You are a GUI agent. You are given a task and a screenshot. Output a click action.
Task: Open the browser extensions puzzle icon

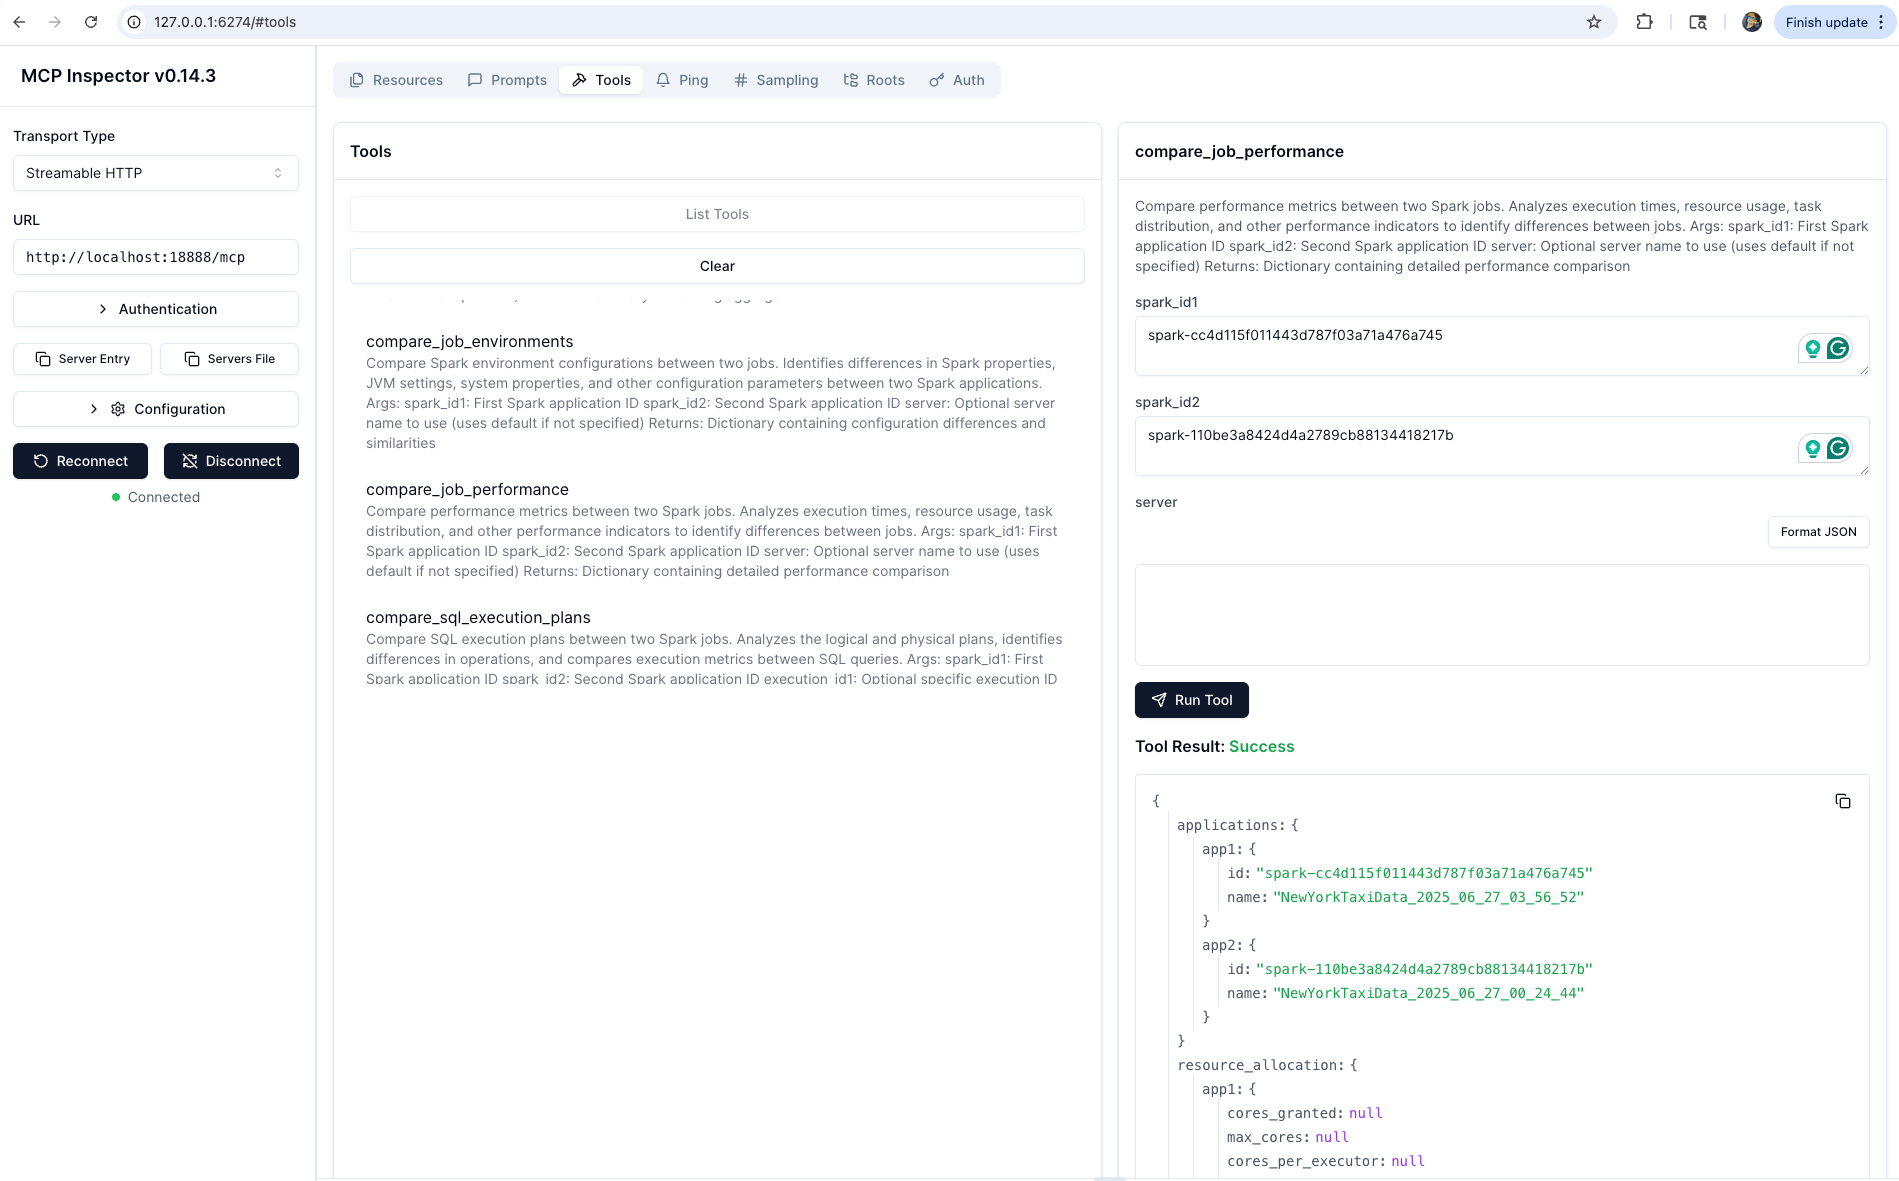click(1644, 22)
